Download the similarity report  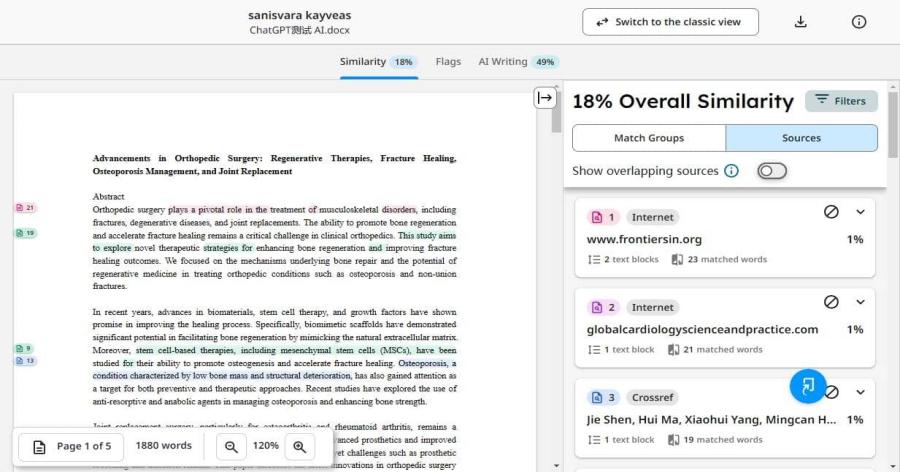point(801,22)
